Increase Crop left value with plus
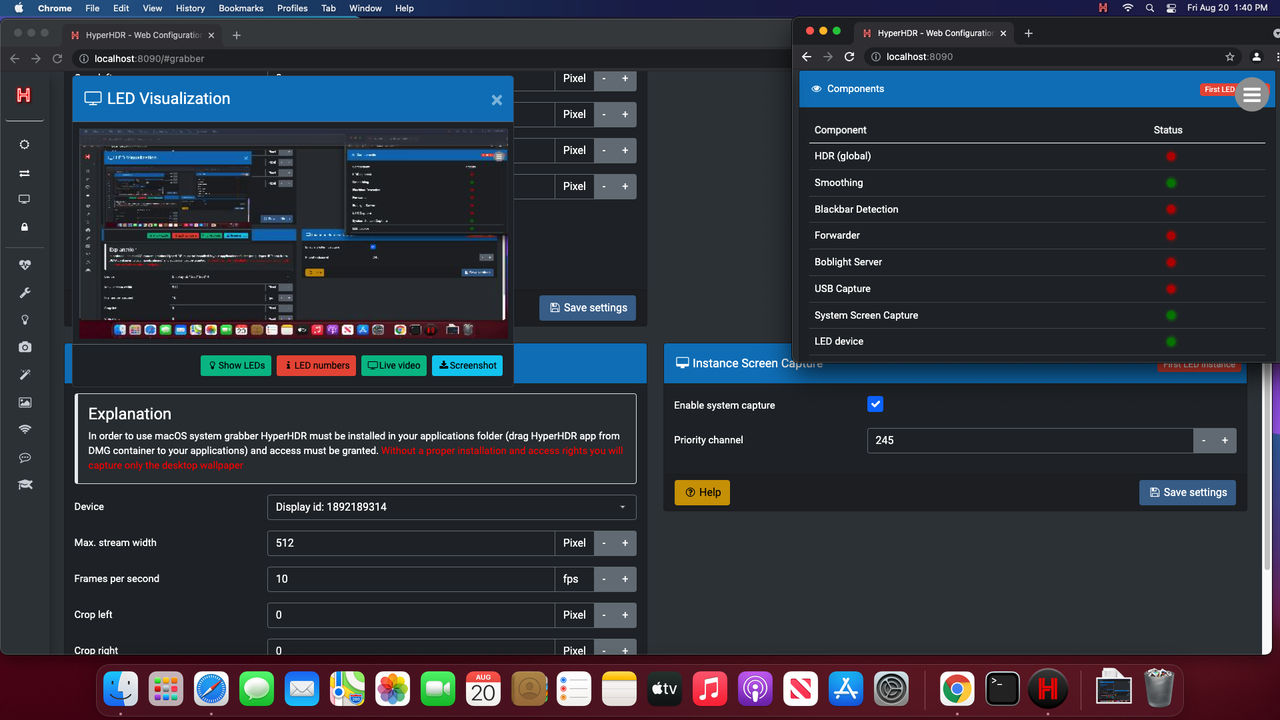 tap(625, 615)
